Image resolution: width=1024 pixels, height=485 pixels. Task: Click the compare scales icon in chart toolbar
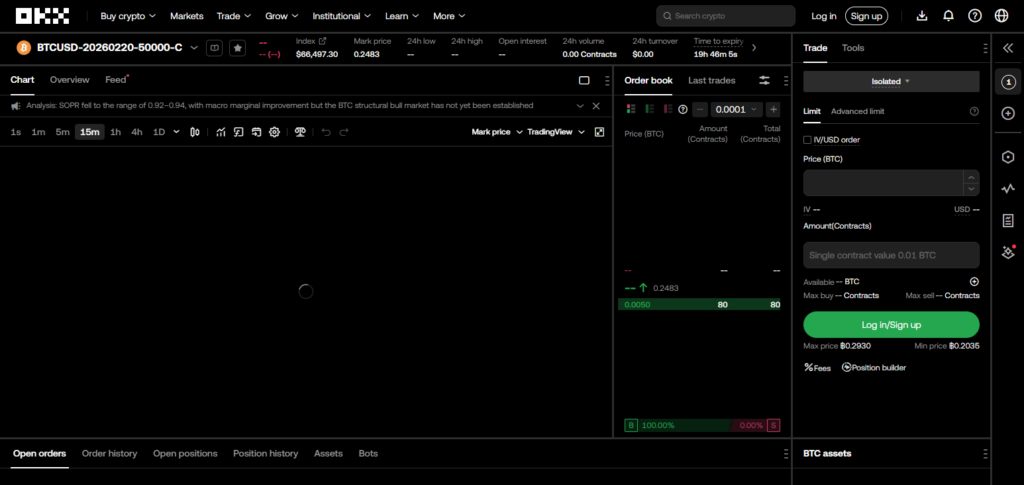300,132
